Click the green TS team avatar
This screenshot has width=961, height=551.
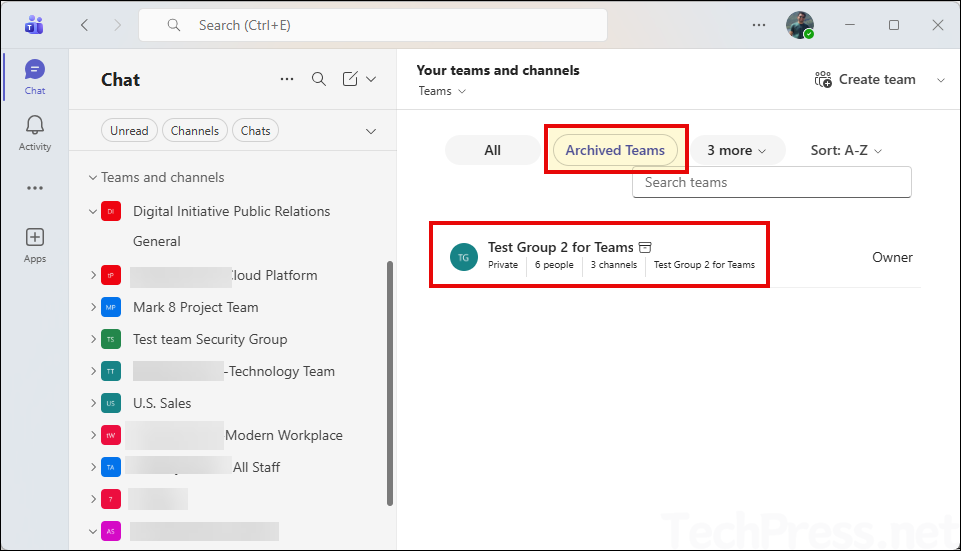(111, 339)
